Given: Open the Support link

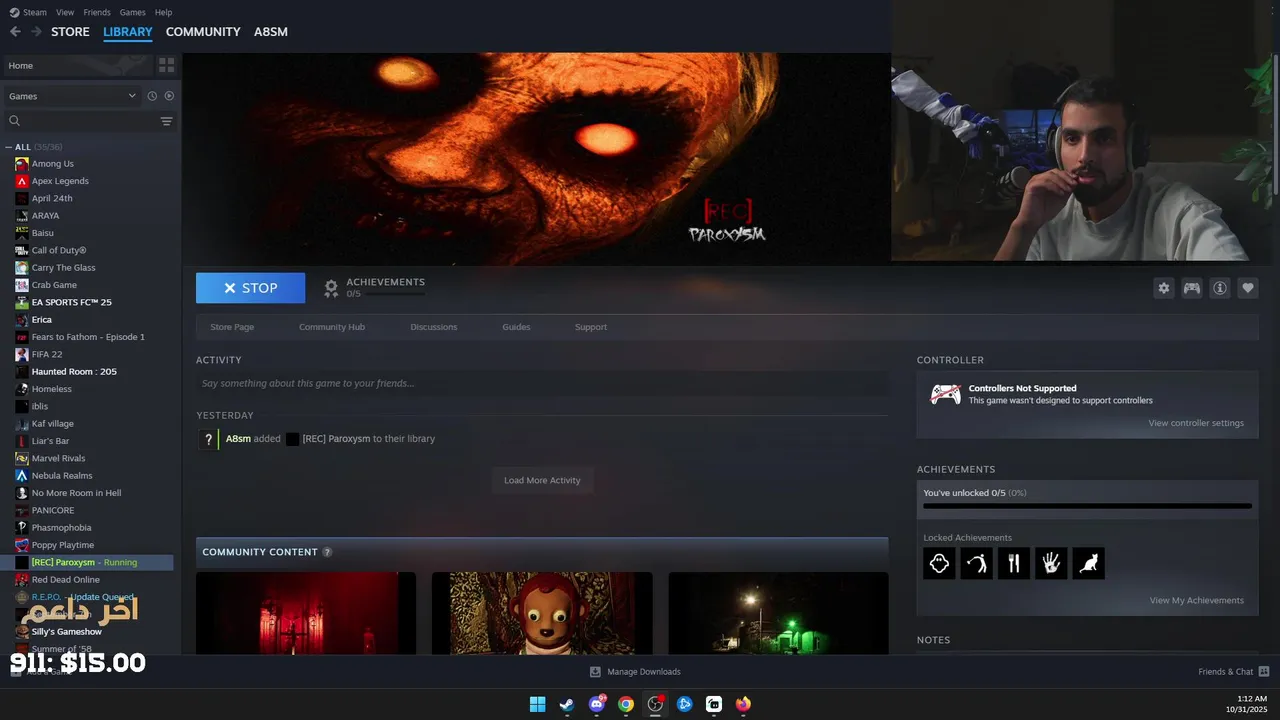Looking at the screenshot, I should (591, 327).
